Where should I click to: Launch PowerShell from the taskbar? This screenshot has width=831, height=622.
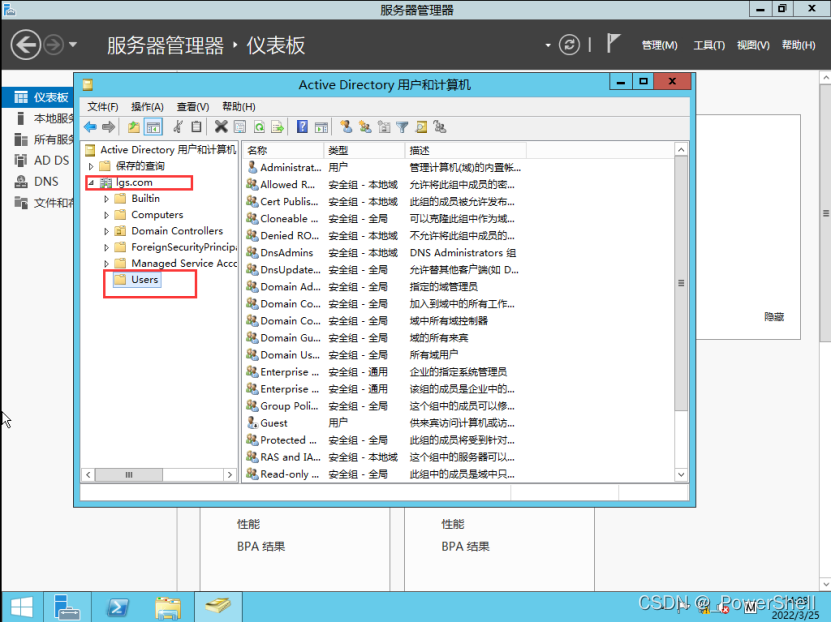click(x=117, y=607)
